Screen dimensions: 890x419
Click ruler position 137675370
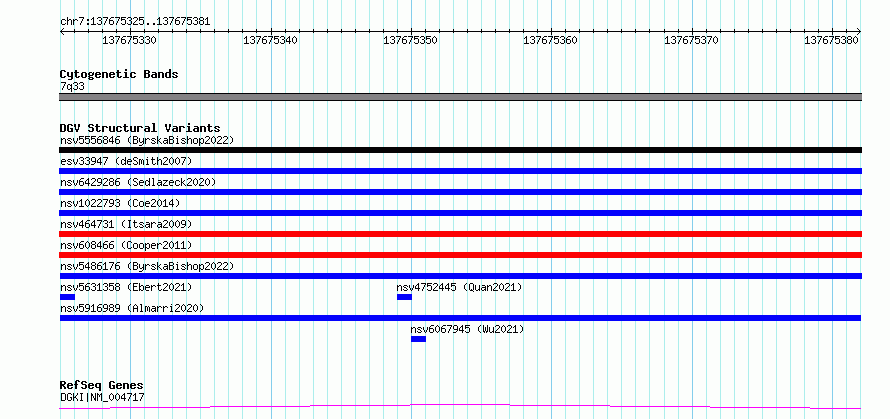click(x=691, y=40)
